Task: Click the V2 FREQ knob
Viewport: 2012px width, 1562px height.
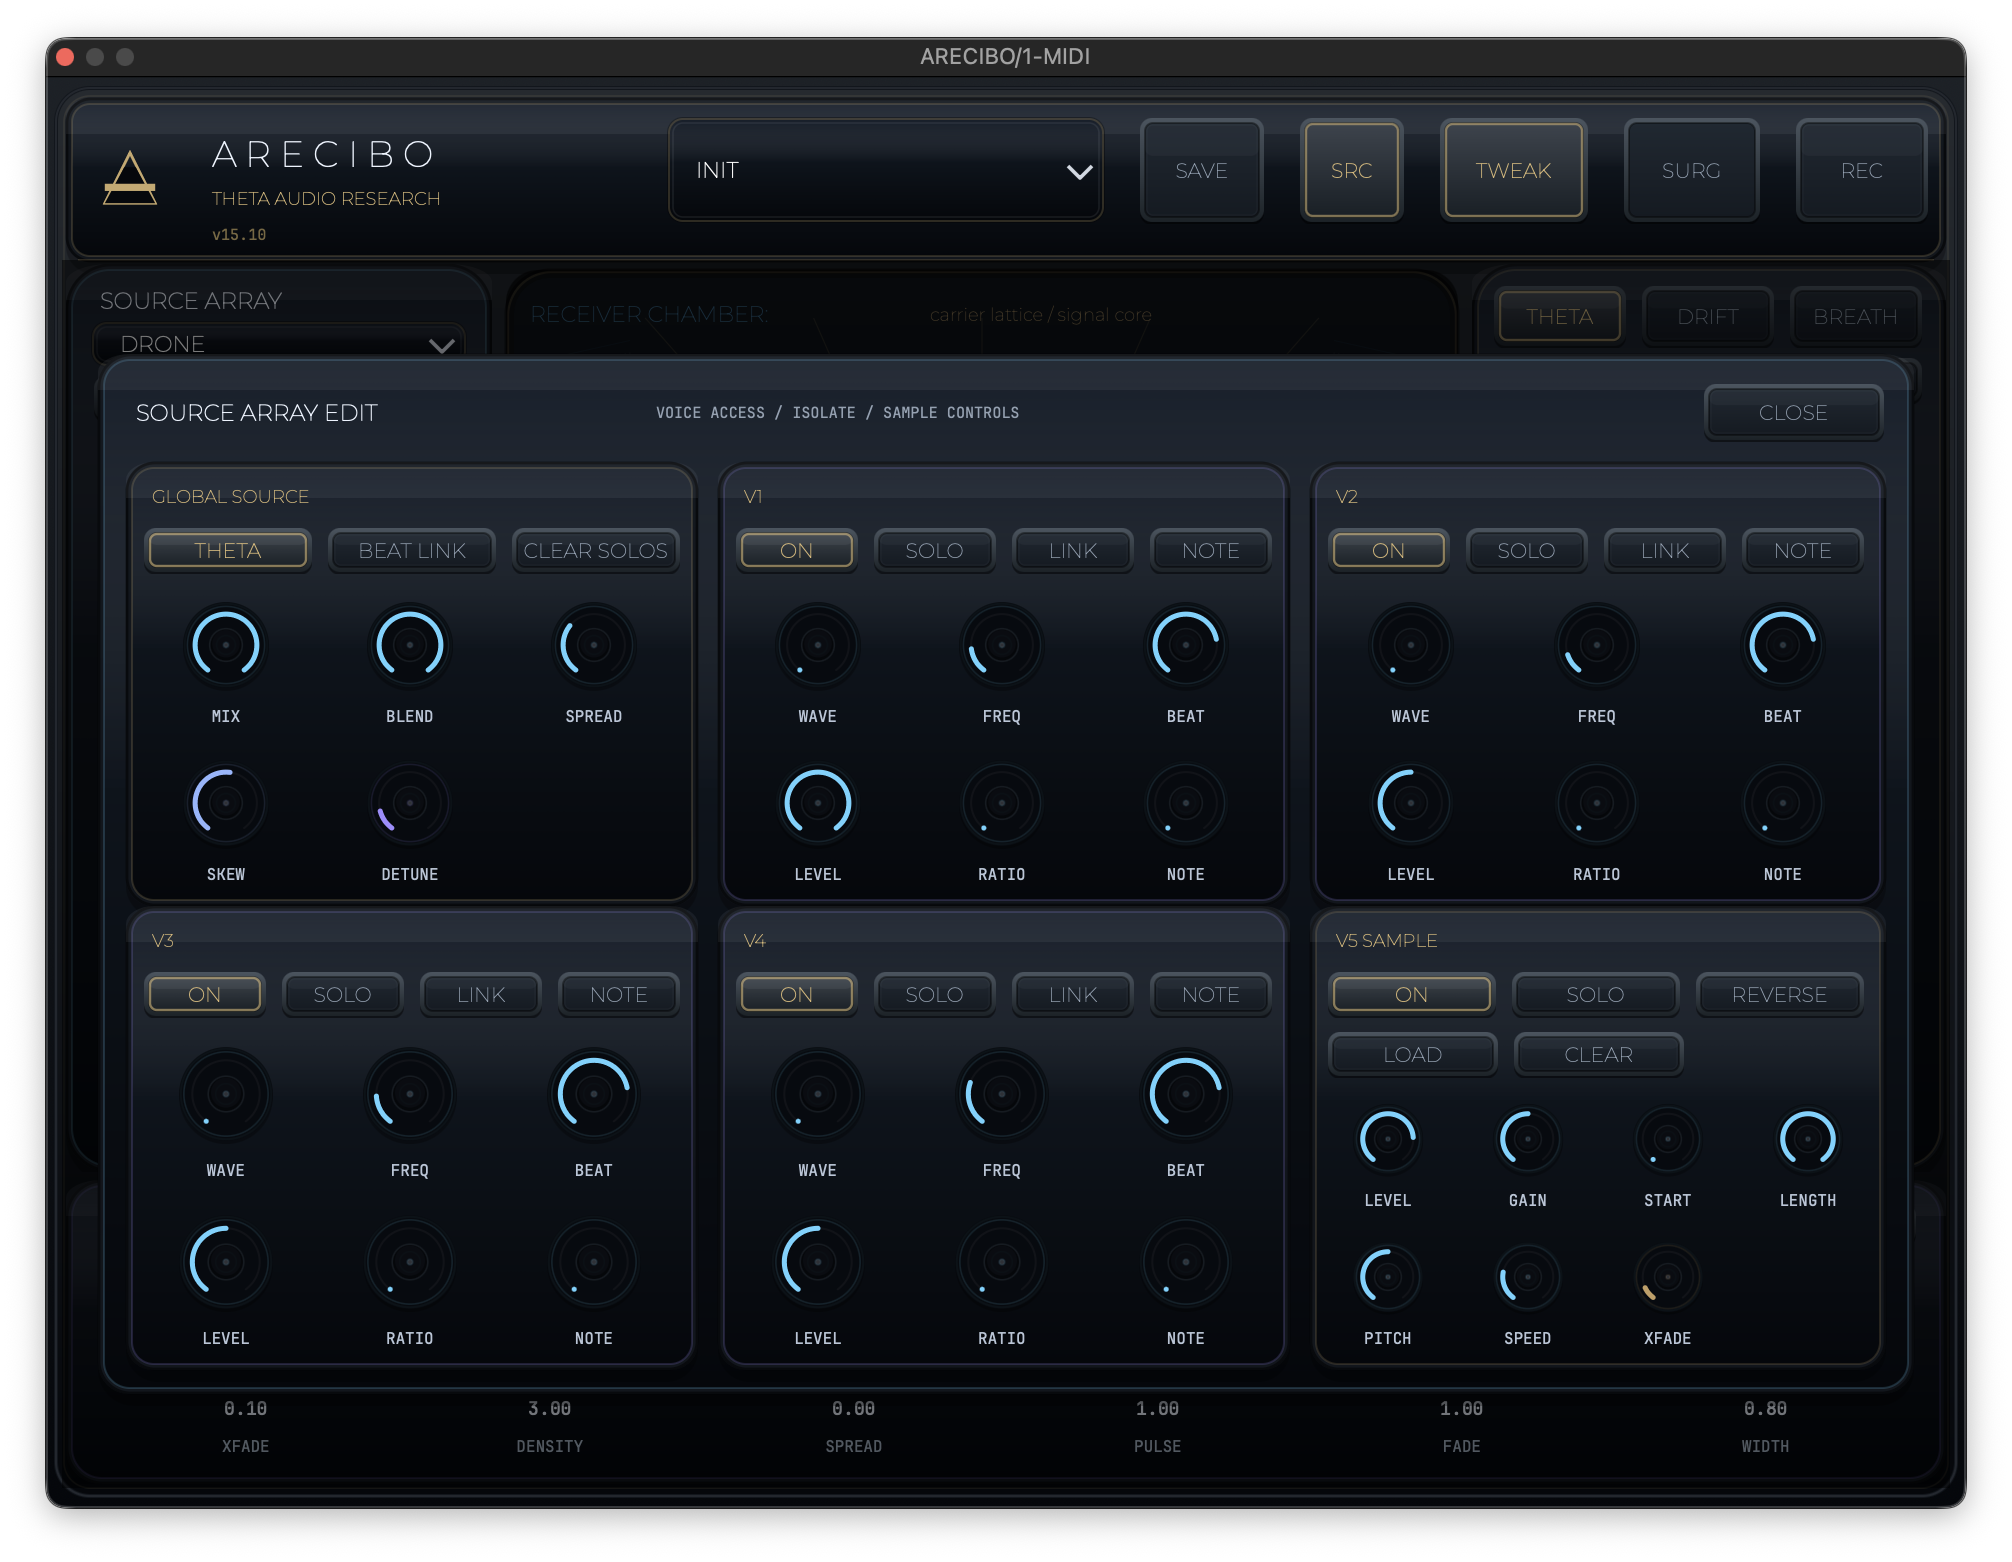Action: click(1597, 645)
